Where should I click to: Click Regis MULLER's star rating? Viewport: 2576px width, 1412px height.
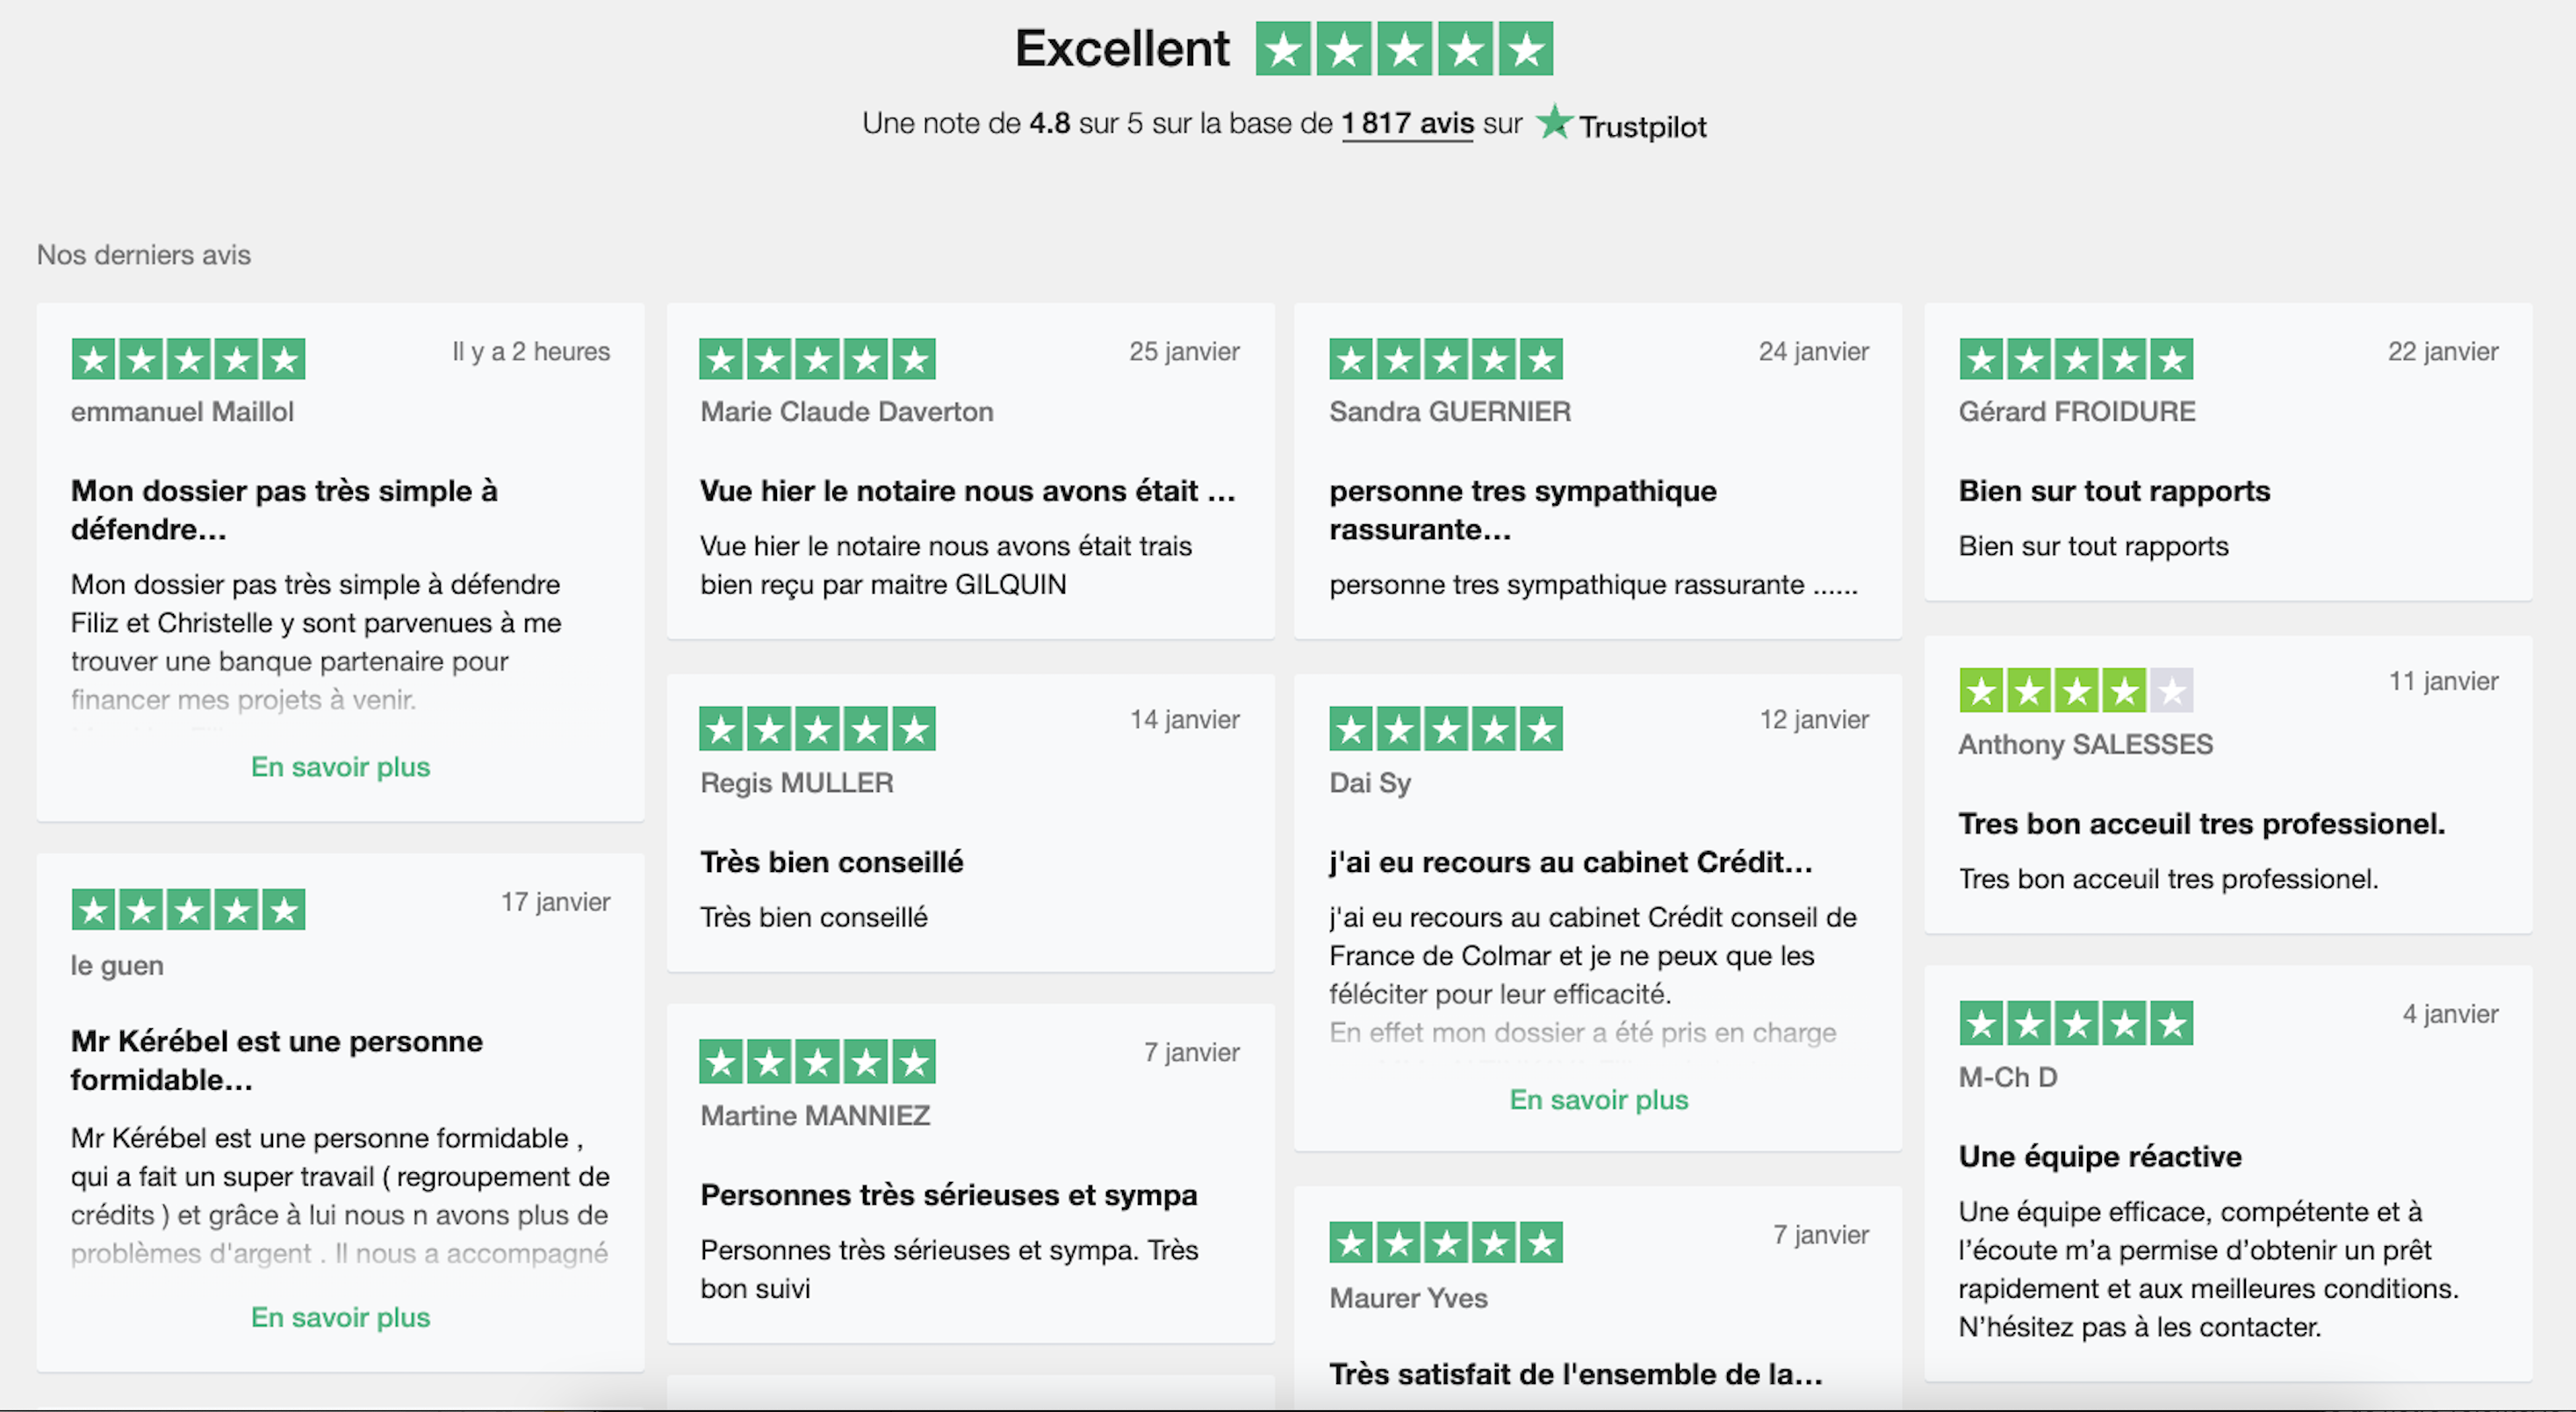(x=817, y=729)
